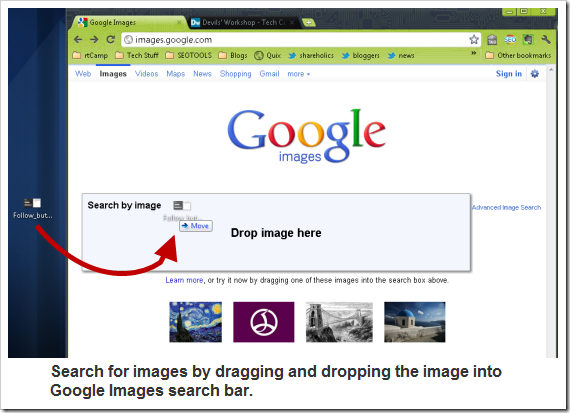Click the SEO extension icon
570x413 pixels.
coord(510,39)
